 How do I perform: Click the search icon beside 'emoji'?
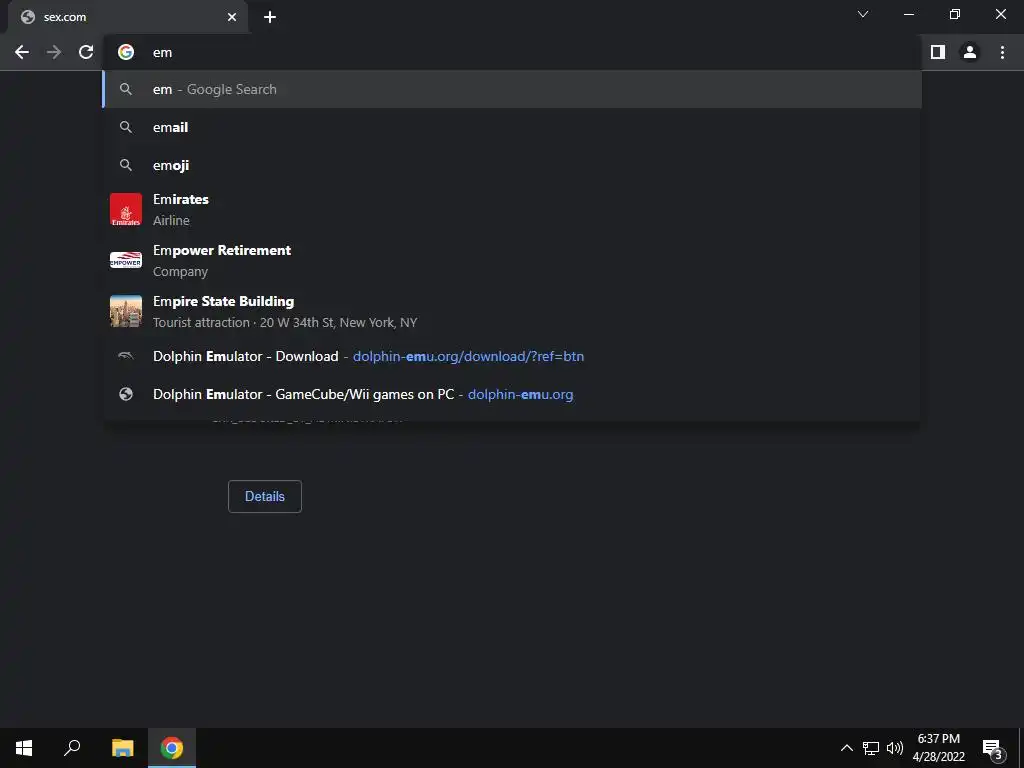(x=126, y=165)
